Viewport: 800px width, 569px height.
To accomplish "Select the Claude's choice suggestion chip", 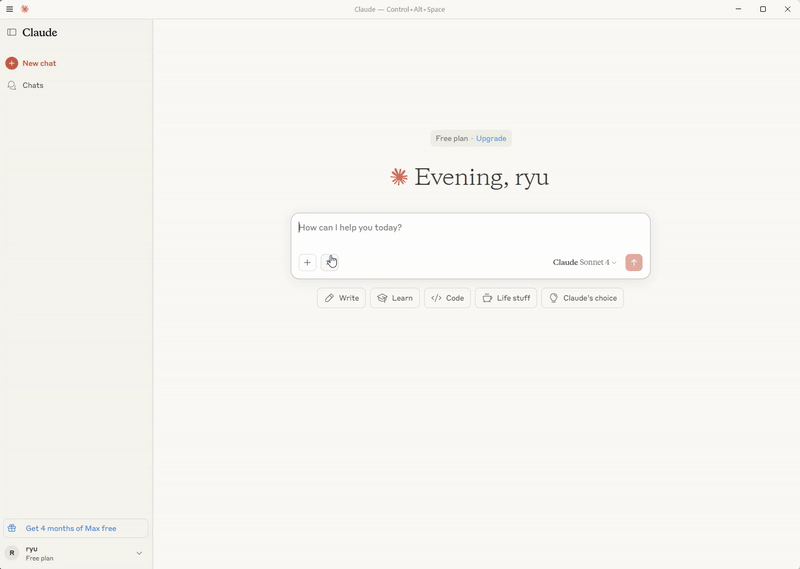I will click(x=582, y=298).
